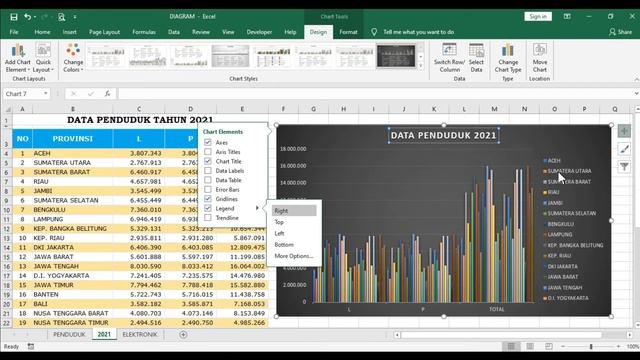640x360 pixels.
Task: Enable the Data Labels checkbox
Action: tap(208, 170)
